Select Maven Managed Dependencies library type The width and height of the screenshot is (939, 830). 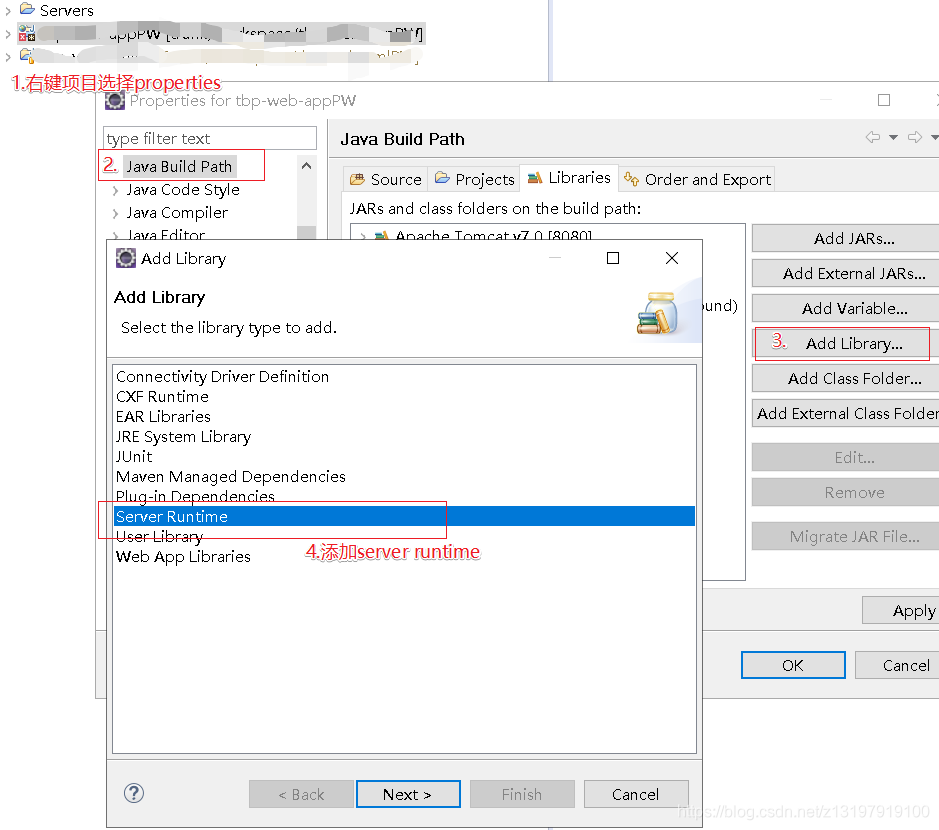pos(230,476)
